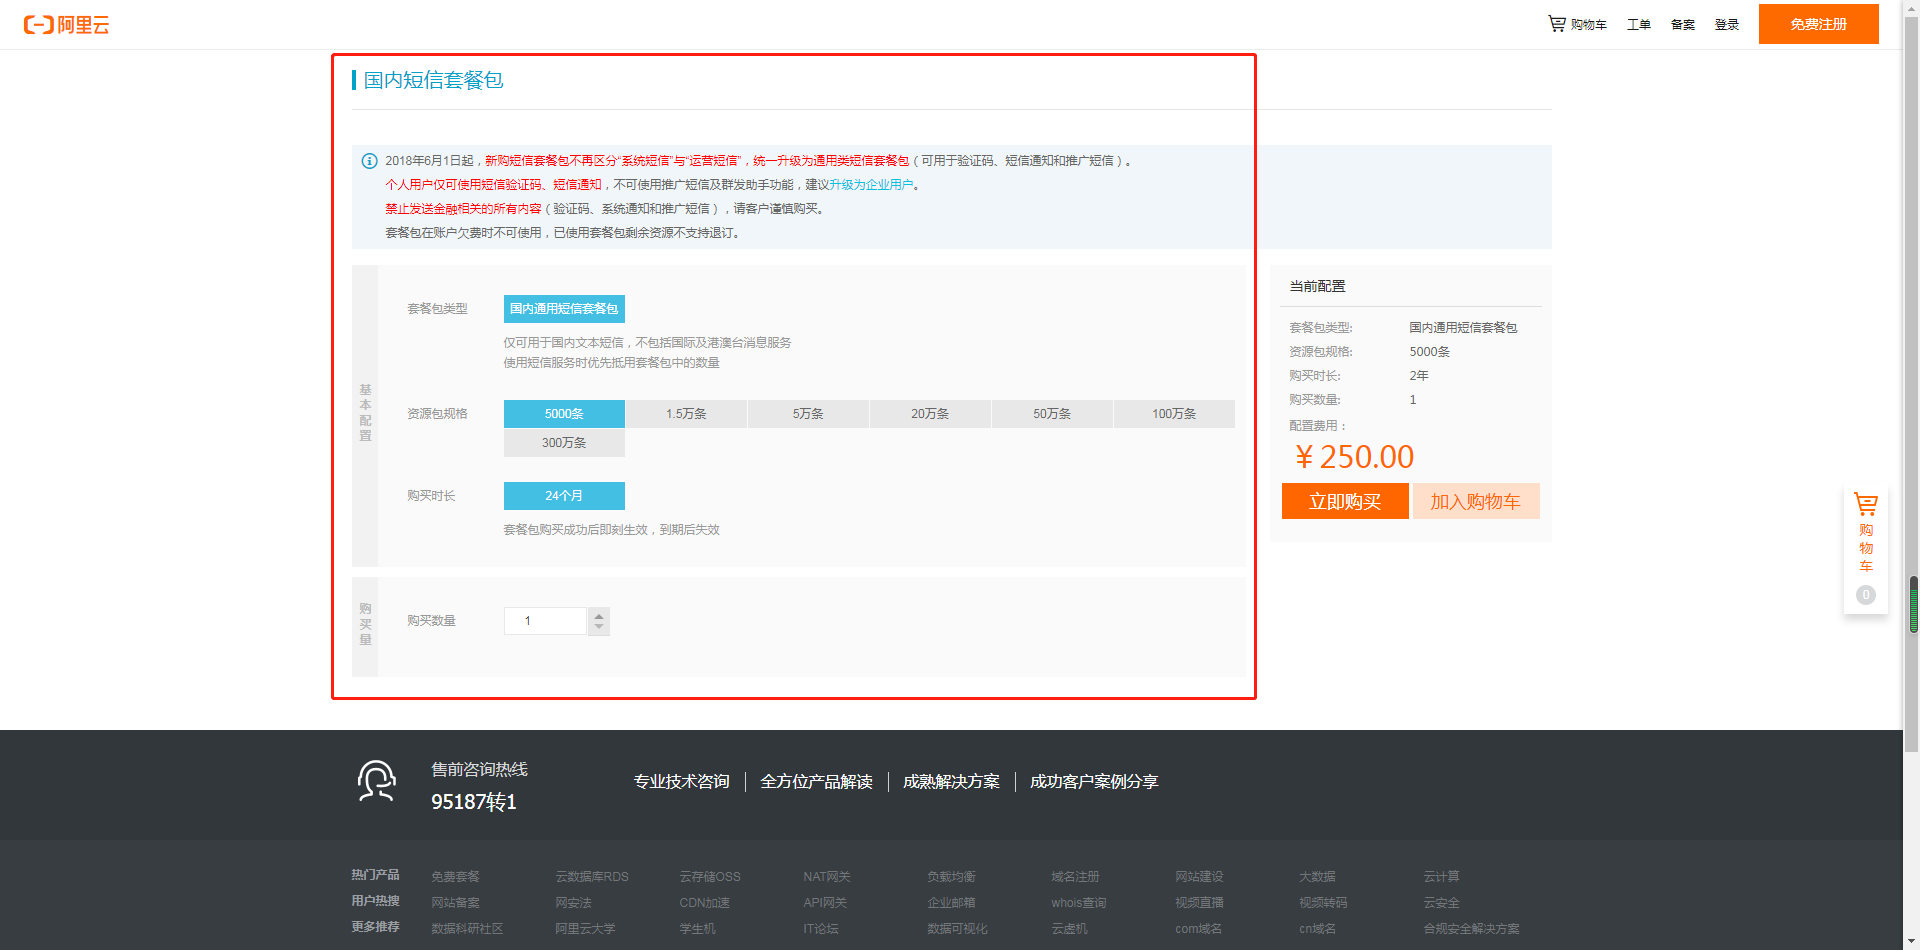The width and height of the screenshot is (1920, 950).
Task: Open 备案 in the top navigation
Action: [1682, 24]
